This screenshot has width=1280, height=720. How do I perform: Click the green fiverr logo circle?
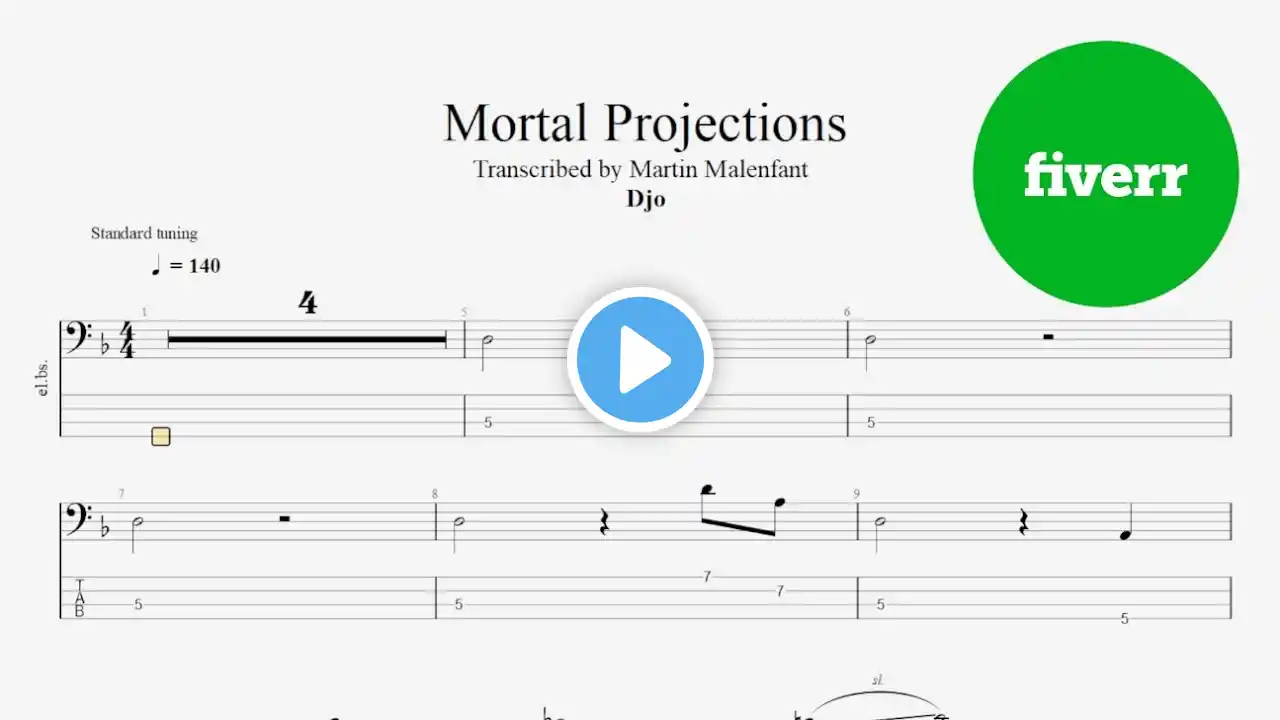(1105, 174)
